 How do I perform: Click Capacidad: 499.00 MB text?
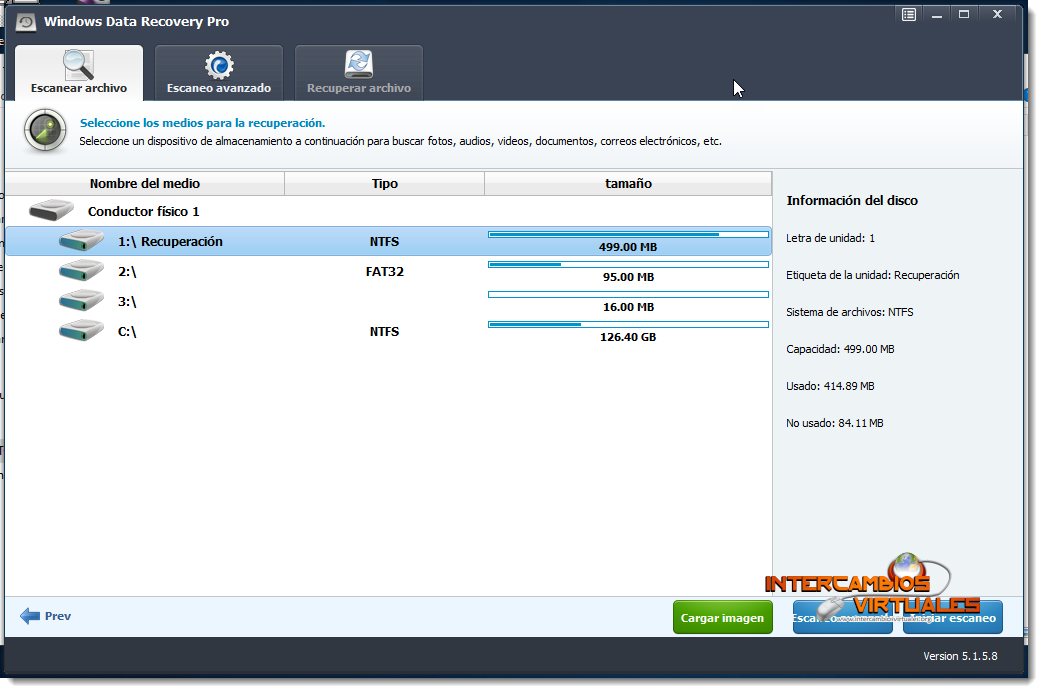840,349
